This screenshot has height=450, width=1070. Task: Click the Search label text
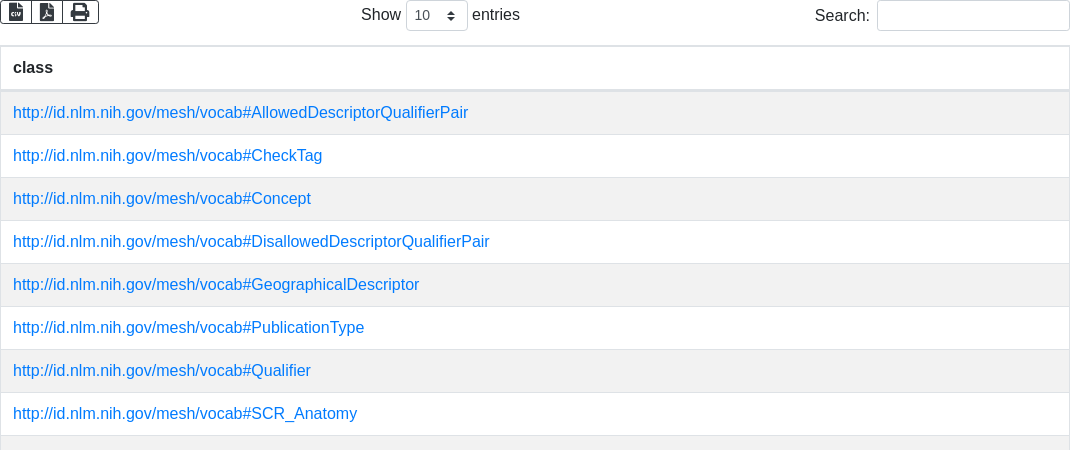pyautogui.click(x=842, y=15)
